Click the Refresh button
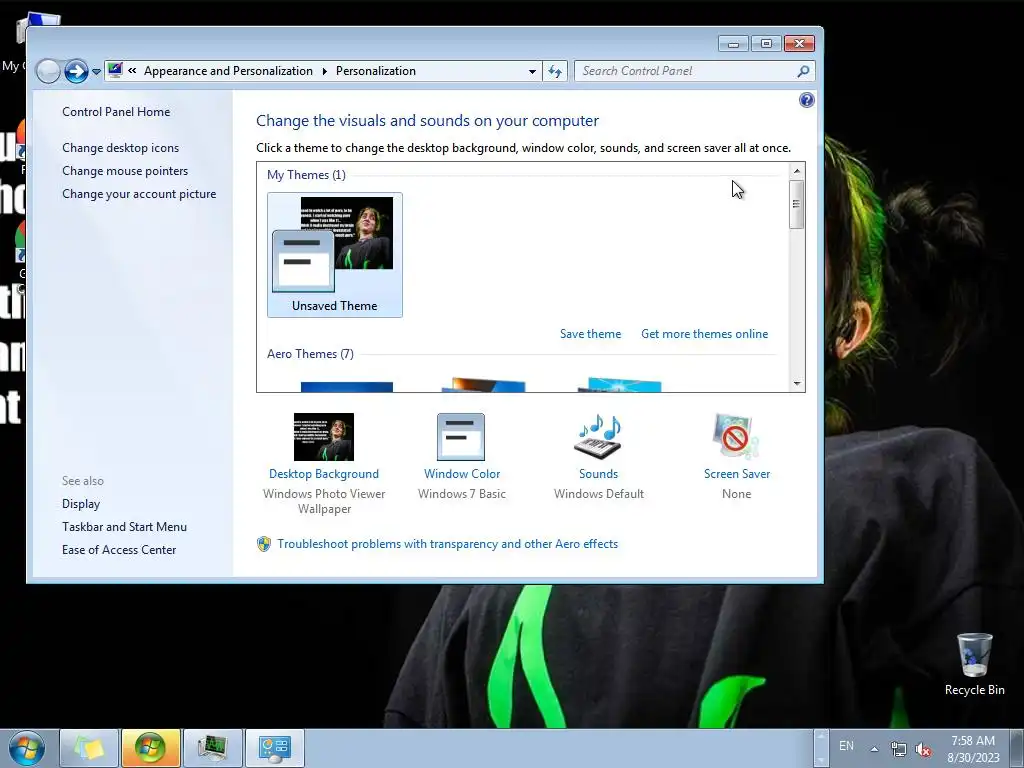 [x=554, y=71]
